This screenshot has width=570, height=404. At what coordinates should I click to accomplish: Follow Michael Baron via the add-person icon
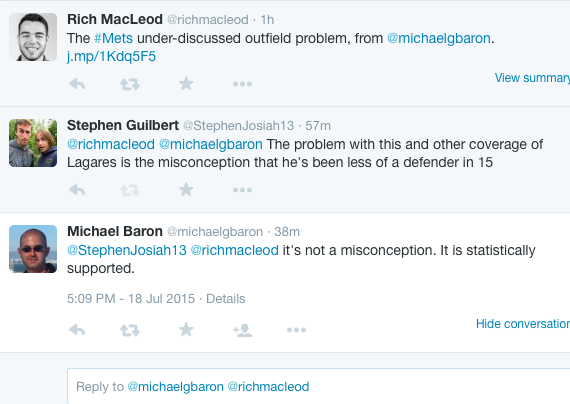(242, 330)
